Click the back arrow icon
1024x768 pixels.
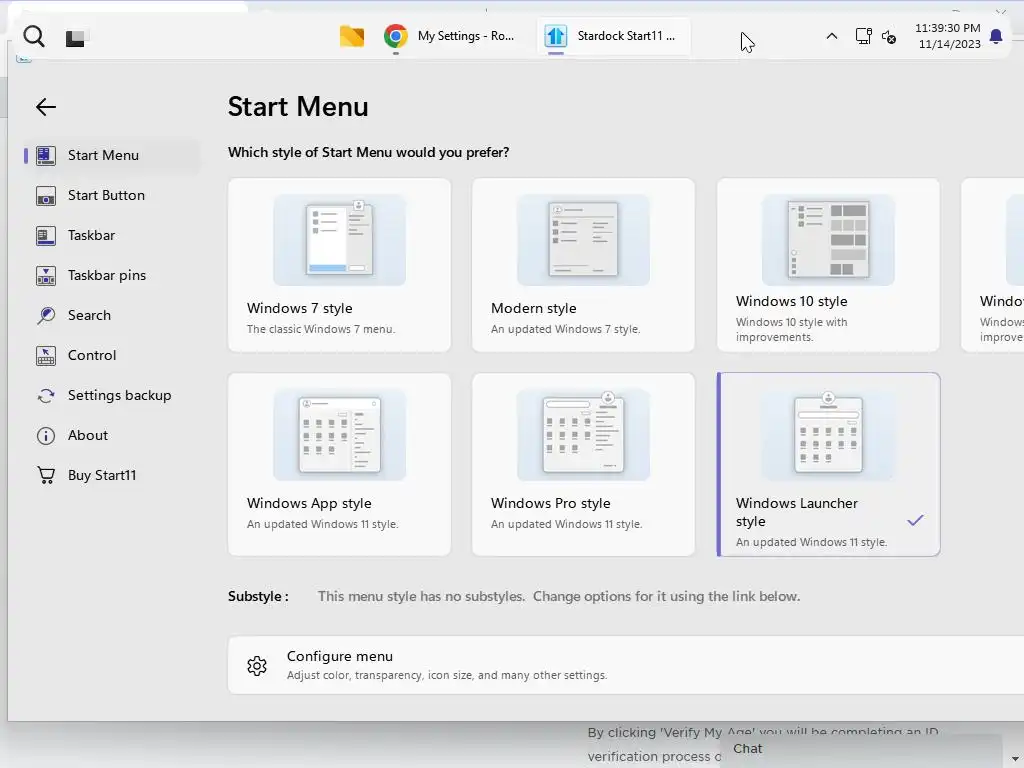(x=46, y=106)
